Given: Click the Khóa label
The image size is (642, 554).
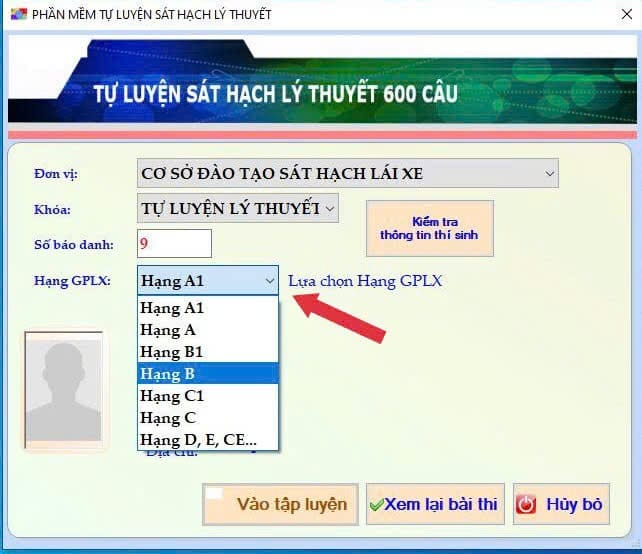Looking at the screenshot, I should pyautogui.click(x=52, y=210).
